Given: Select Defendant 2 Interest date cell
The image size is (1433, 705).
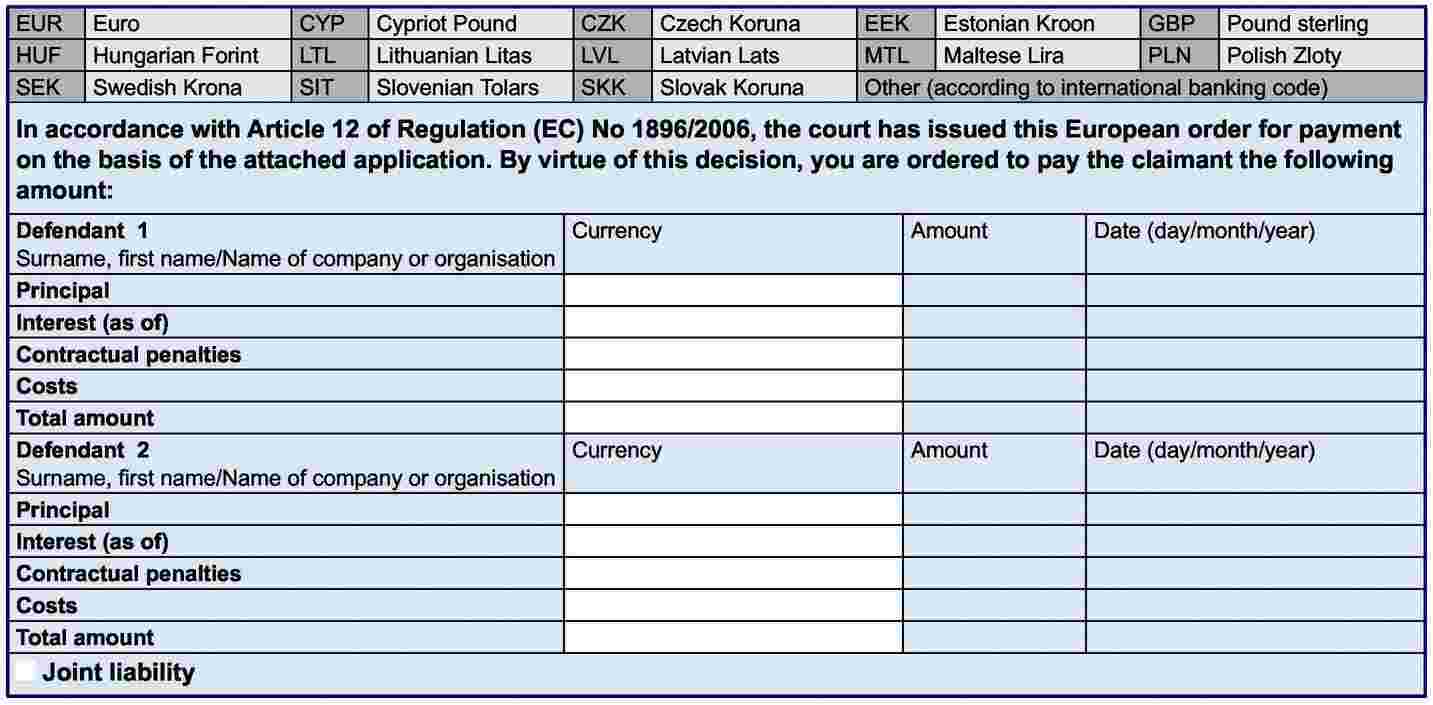Looking at the screenshot, I should point(1255,542).
